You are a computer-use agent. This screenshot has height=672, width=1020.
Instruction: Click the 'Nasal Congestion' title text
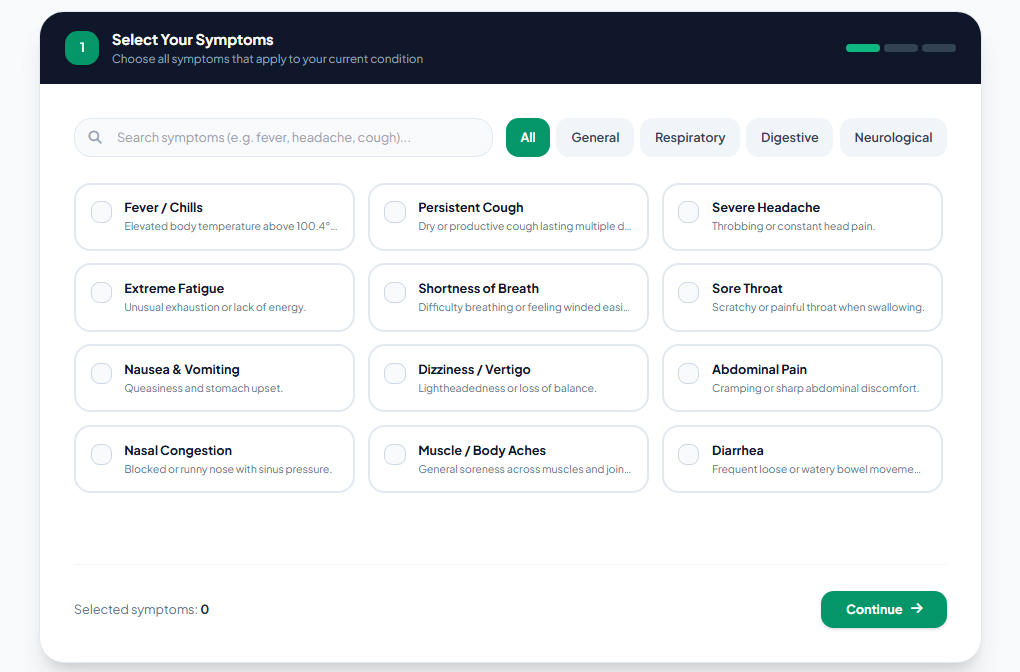pyautogui.click(x=178, y=450)
